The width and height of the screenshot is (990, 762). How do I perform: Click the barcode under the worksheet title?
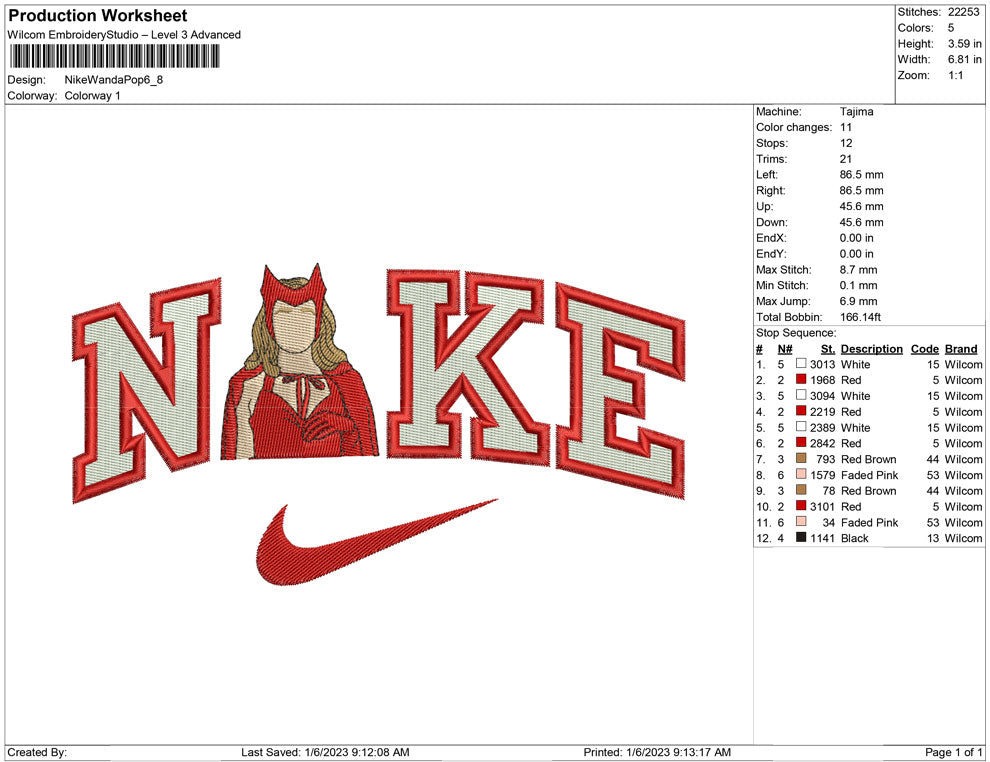tap(114, 57)
